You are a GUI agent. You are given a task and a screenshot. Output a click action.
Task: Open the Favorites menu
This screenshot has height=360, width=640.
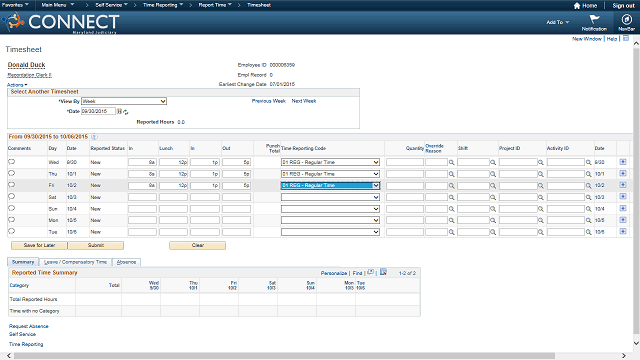(x=15, y=5)
